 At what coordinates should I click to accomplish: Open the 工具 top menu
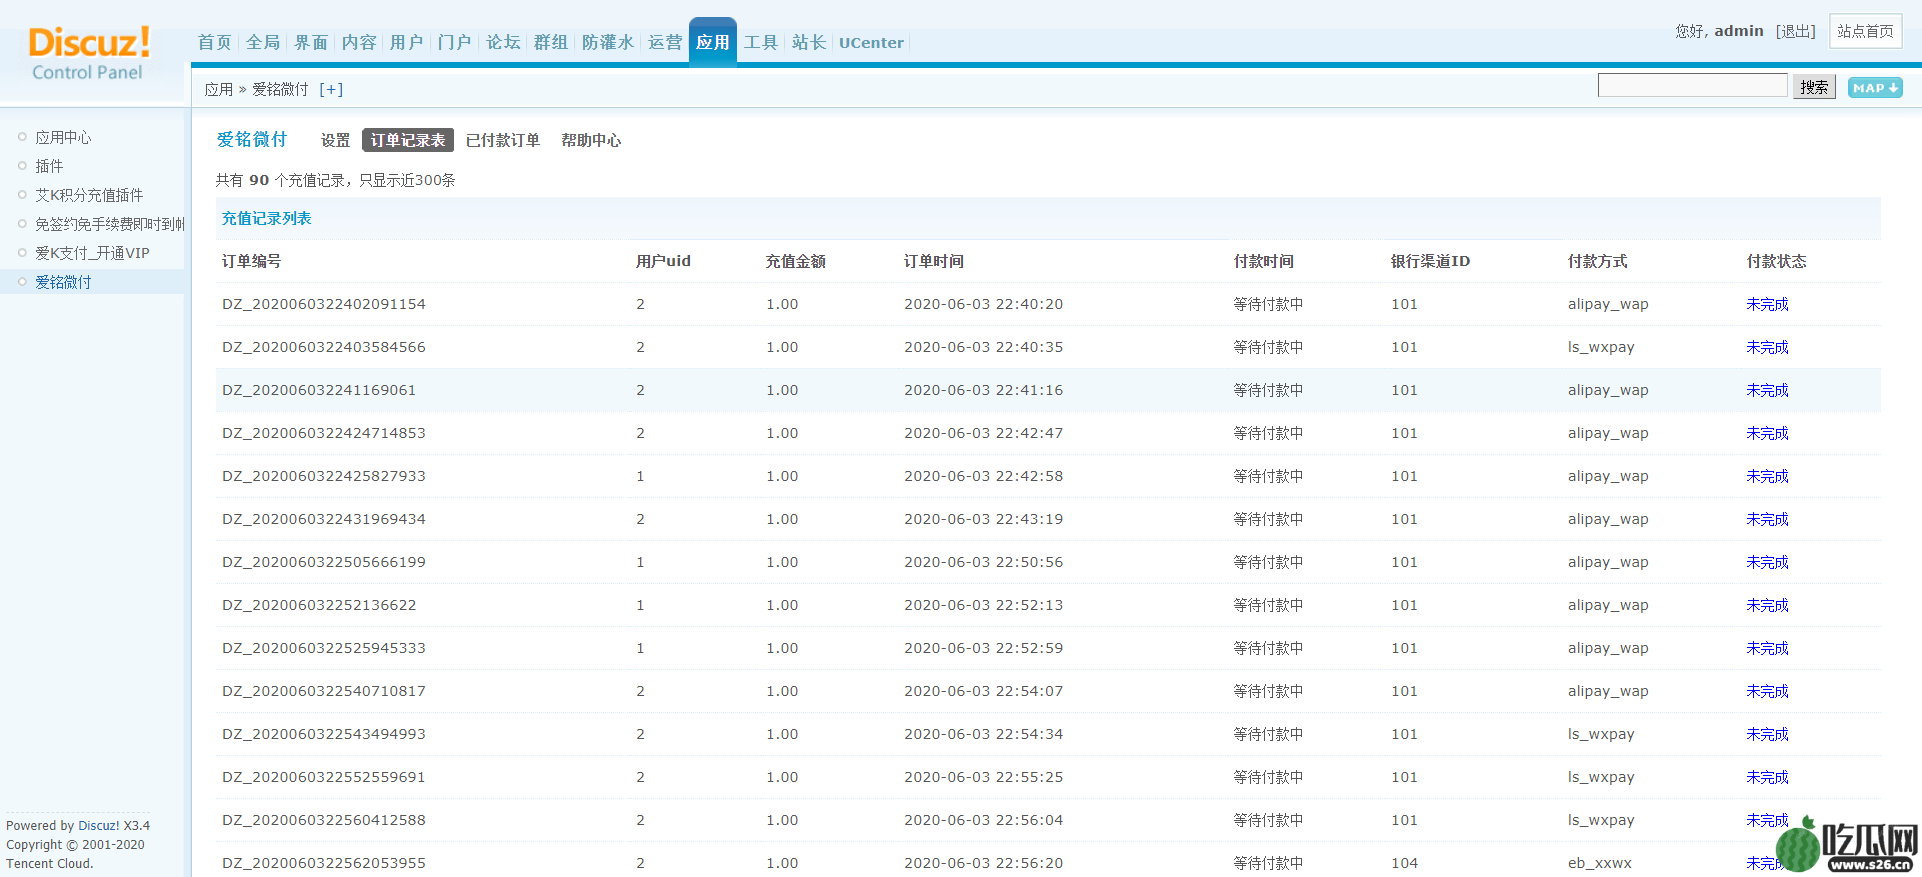coord(761,42)
